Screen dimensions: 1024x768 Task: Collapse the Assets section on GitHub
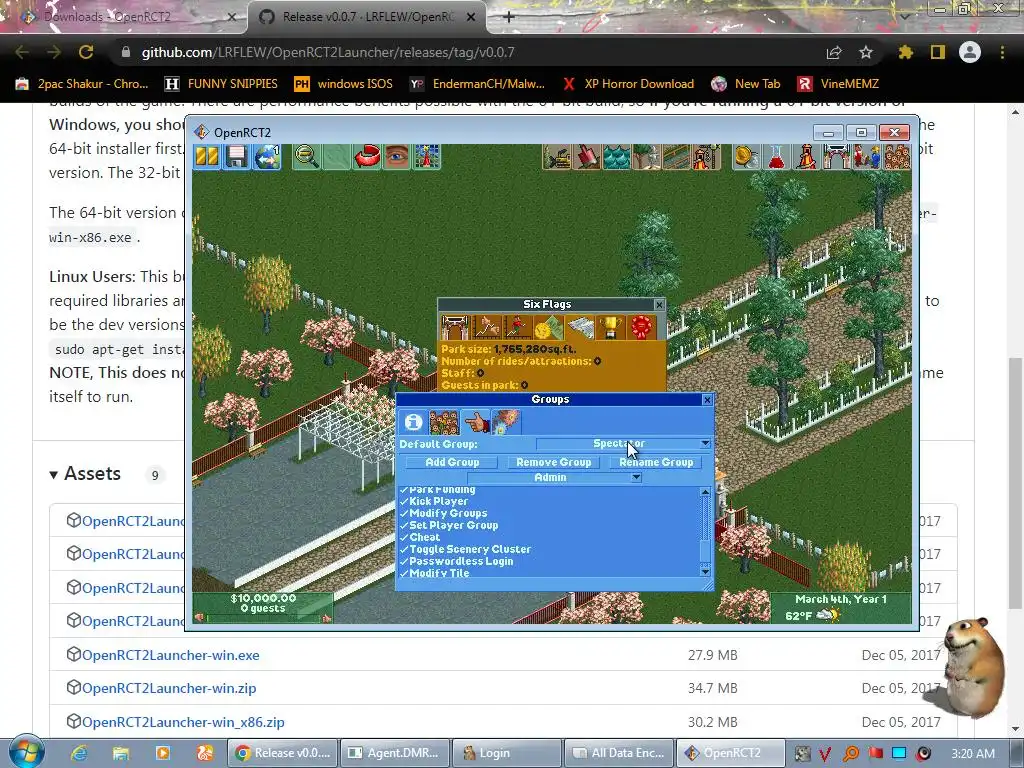point(86,473)
